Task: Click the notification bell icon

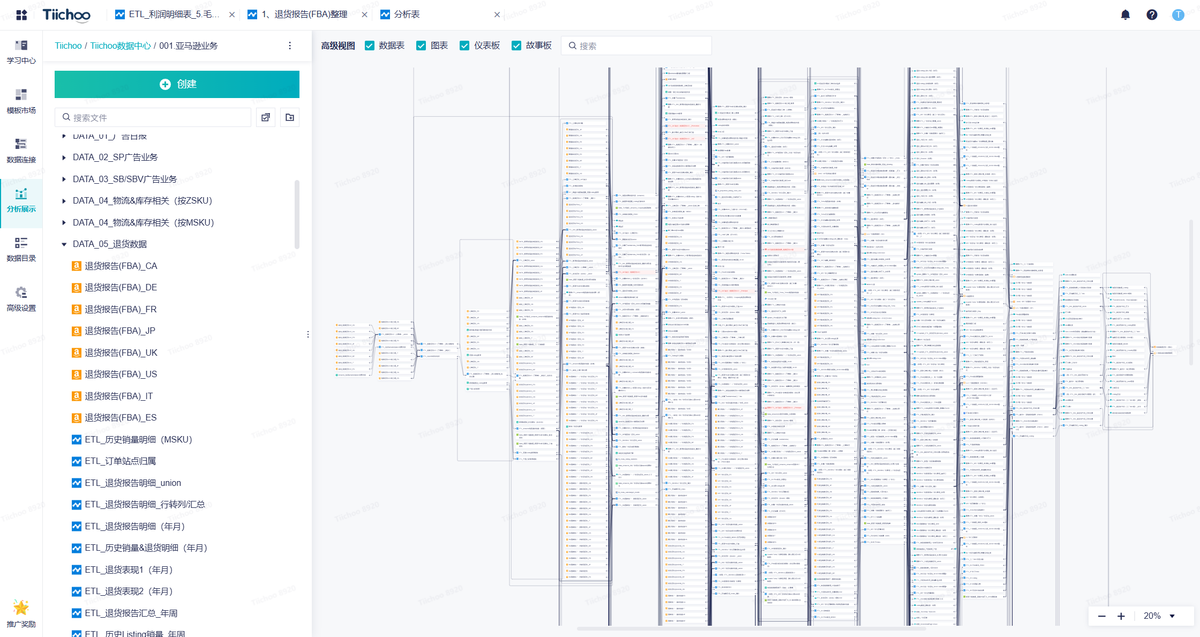Action: click(x=1125, y=15)
